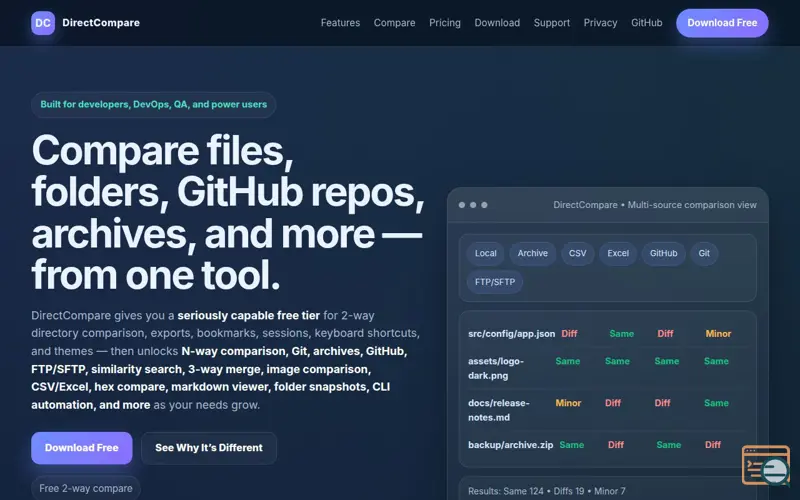This screenshot has height=500, width=800.
Task: Select the Git source chip
Action: click(704, 254)
